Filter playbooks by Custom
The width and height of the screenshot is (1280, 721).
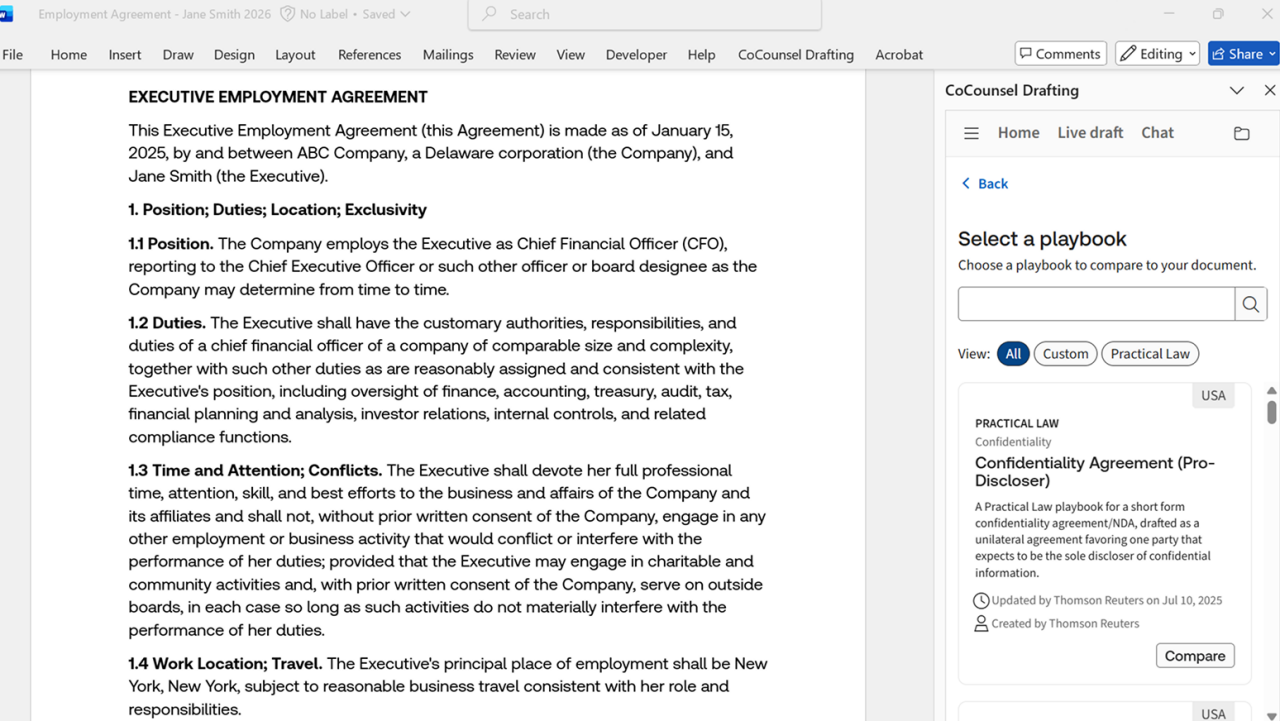point(1065,354)
